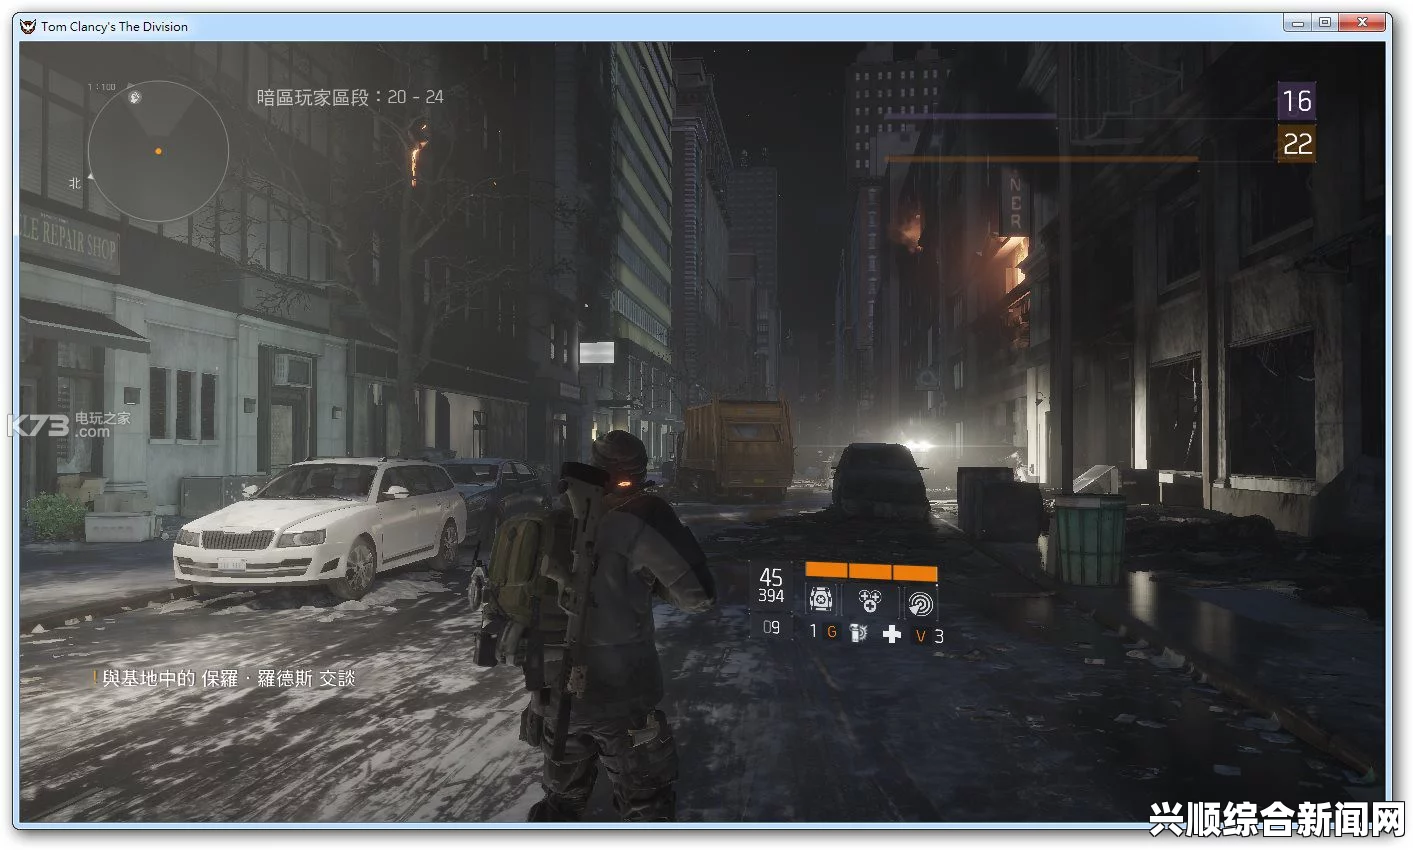Click the grenade count 1
1413x850 pixels.
pyautogui.click(x=813, y=631)
